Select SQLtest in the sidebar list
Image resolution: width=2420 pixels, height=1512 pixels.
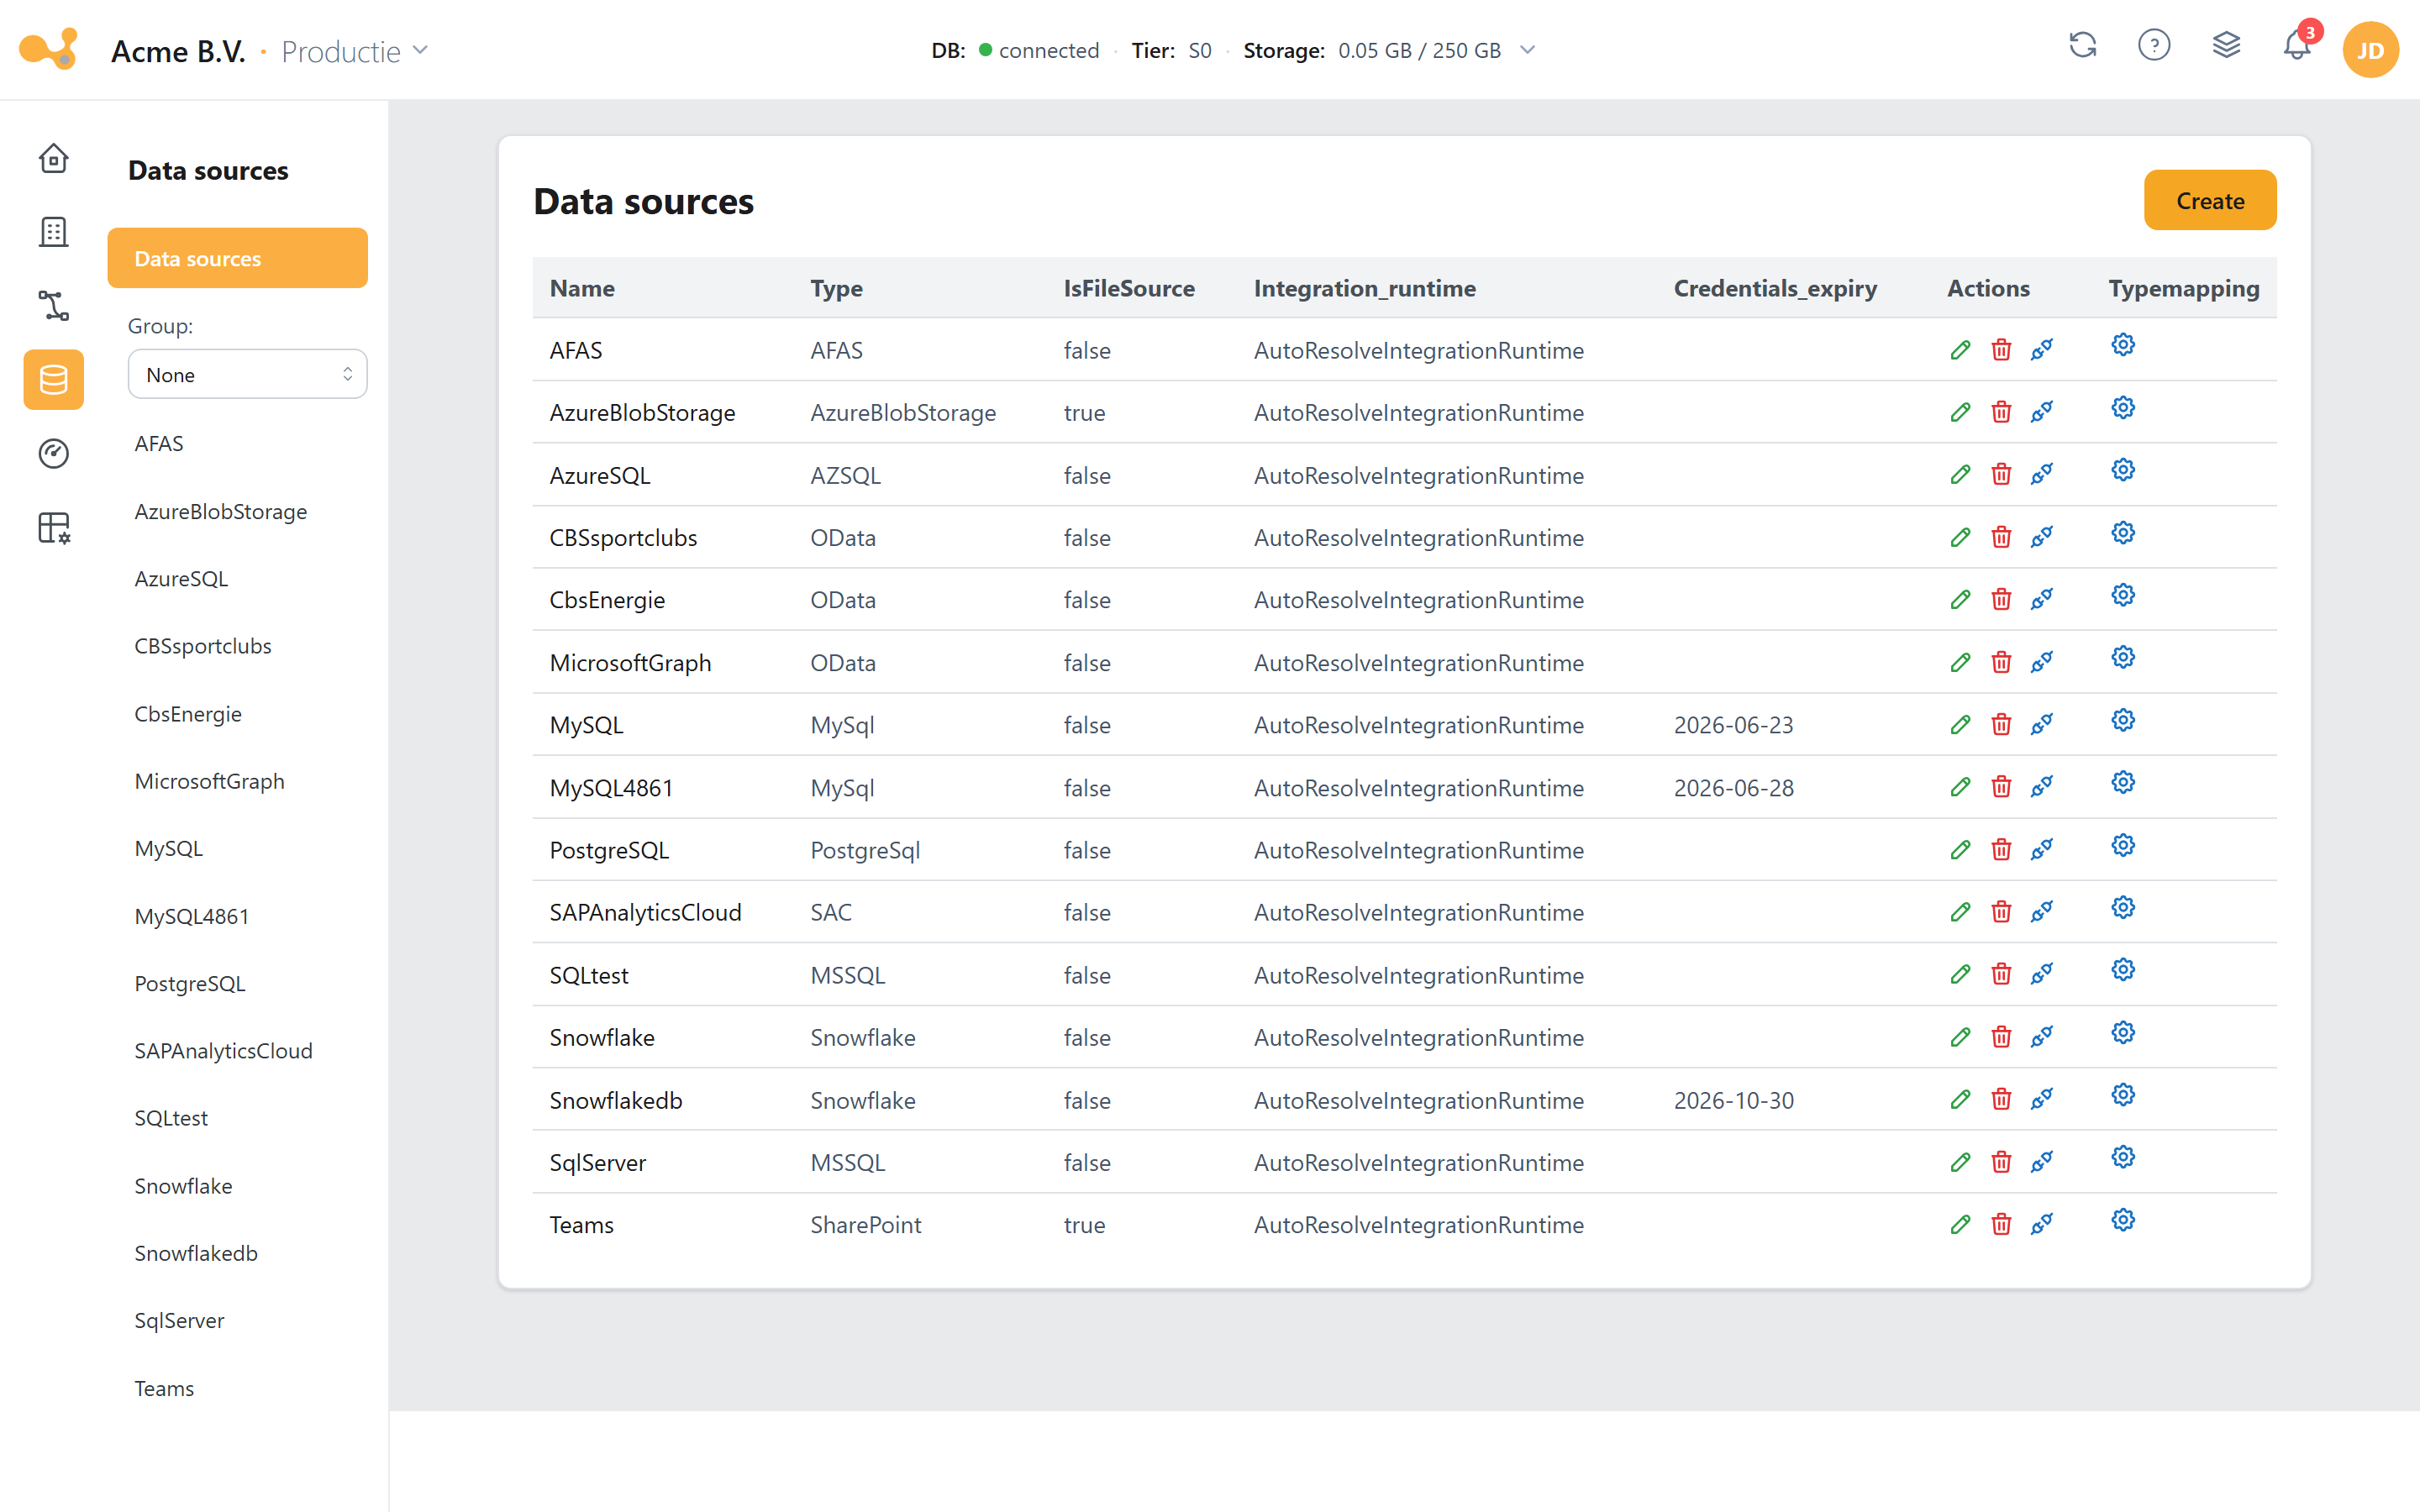[x=171, y=1118]
